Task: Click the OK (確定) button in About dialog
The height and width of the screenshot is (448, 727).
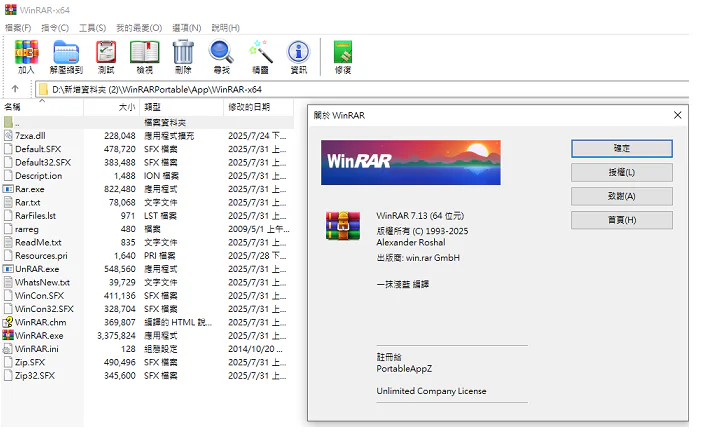Action: (x=622, y=148)
